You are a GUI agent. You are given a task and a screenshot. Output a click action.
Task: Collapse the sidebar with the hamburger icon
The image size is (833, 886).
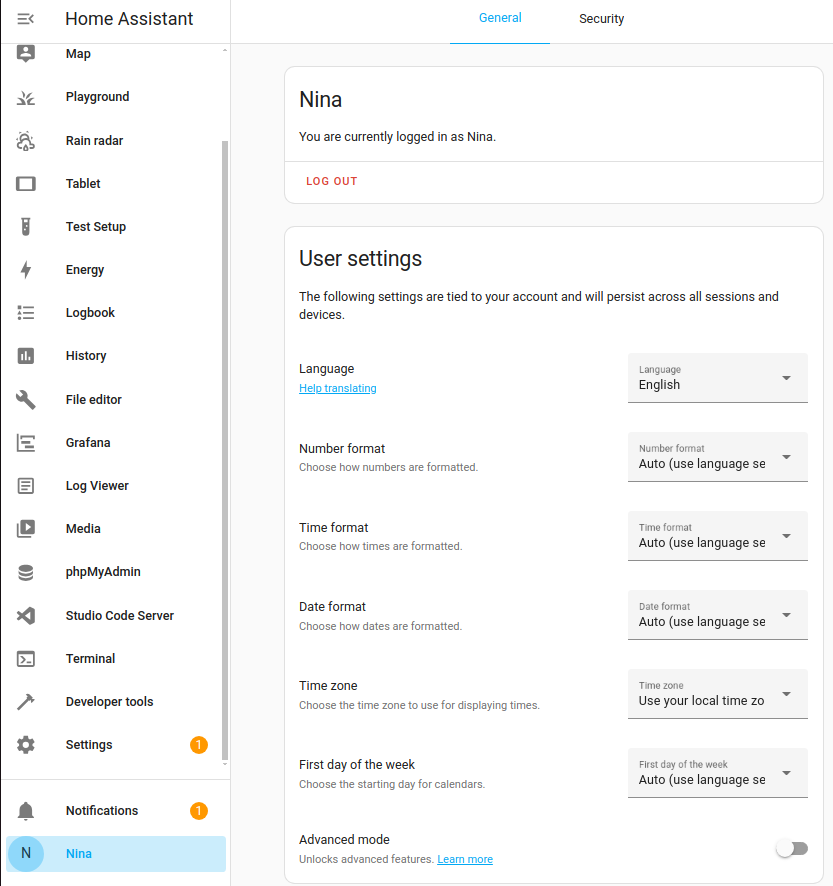pyautogui.click(x=27, y=18)
